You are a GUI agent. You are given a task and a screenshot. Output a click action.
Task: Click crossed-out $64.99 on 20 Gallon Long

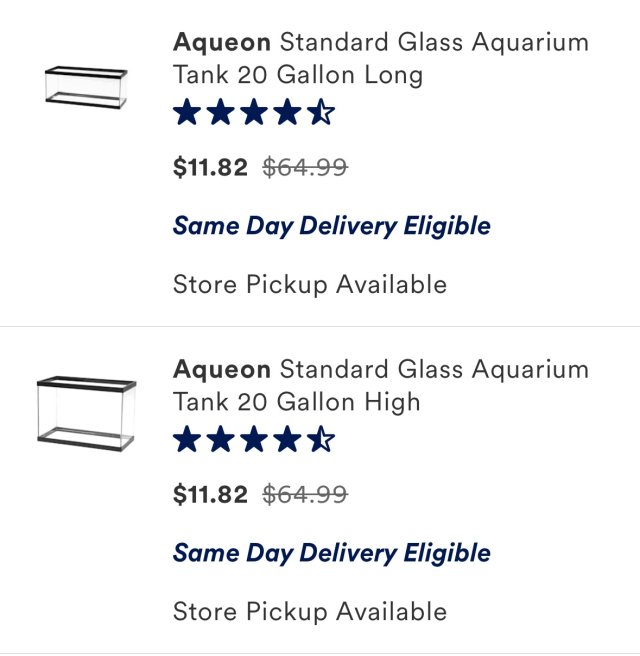pos(305,167)
